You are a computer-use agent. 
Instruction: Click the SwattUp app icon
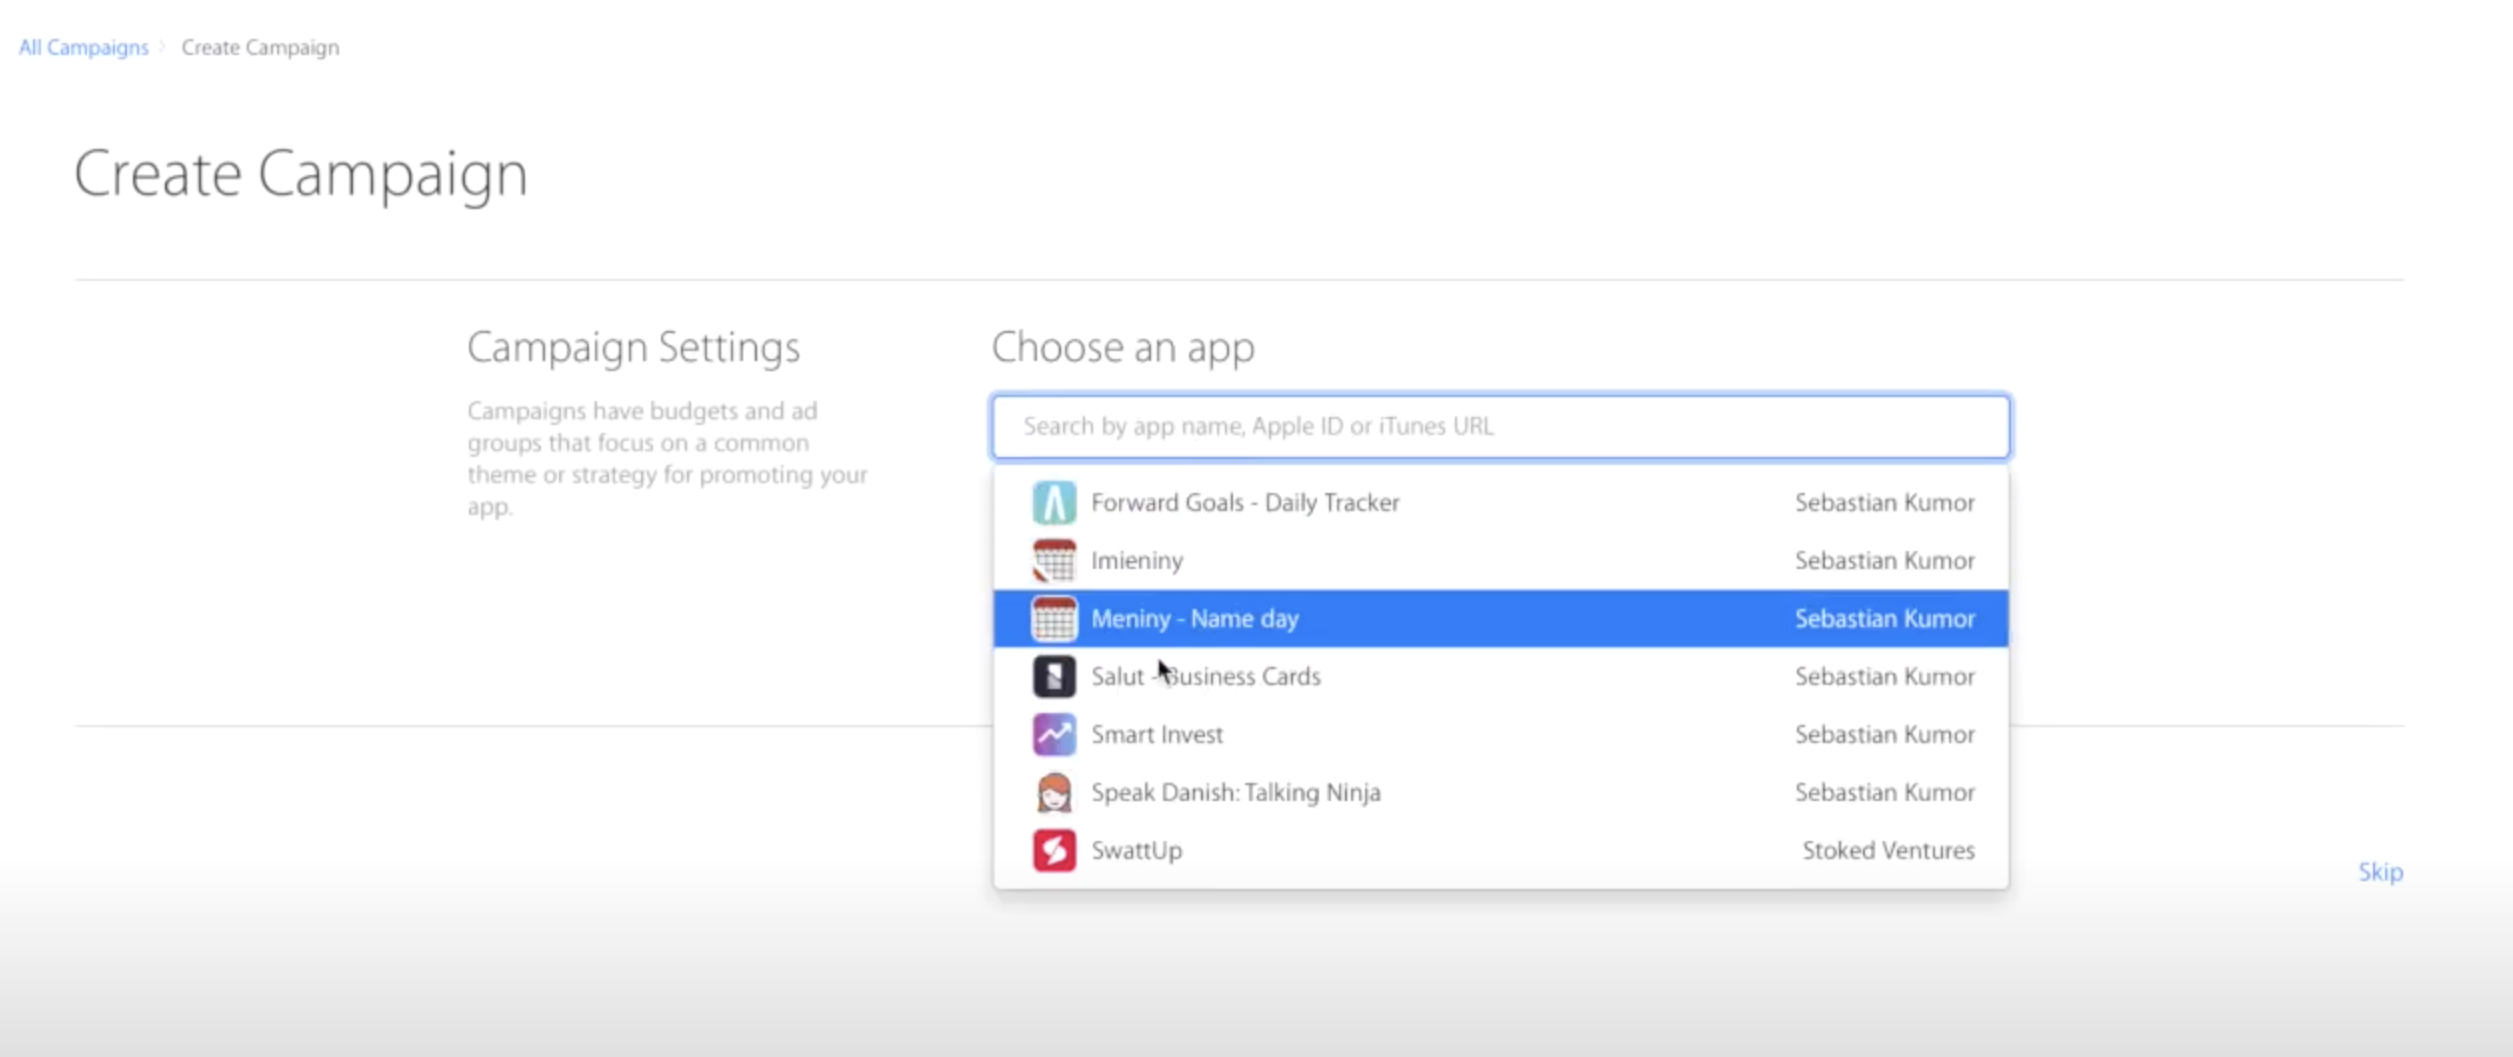coord(1053,850)
